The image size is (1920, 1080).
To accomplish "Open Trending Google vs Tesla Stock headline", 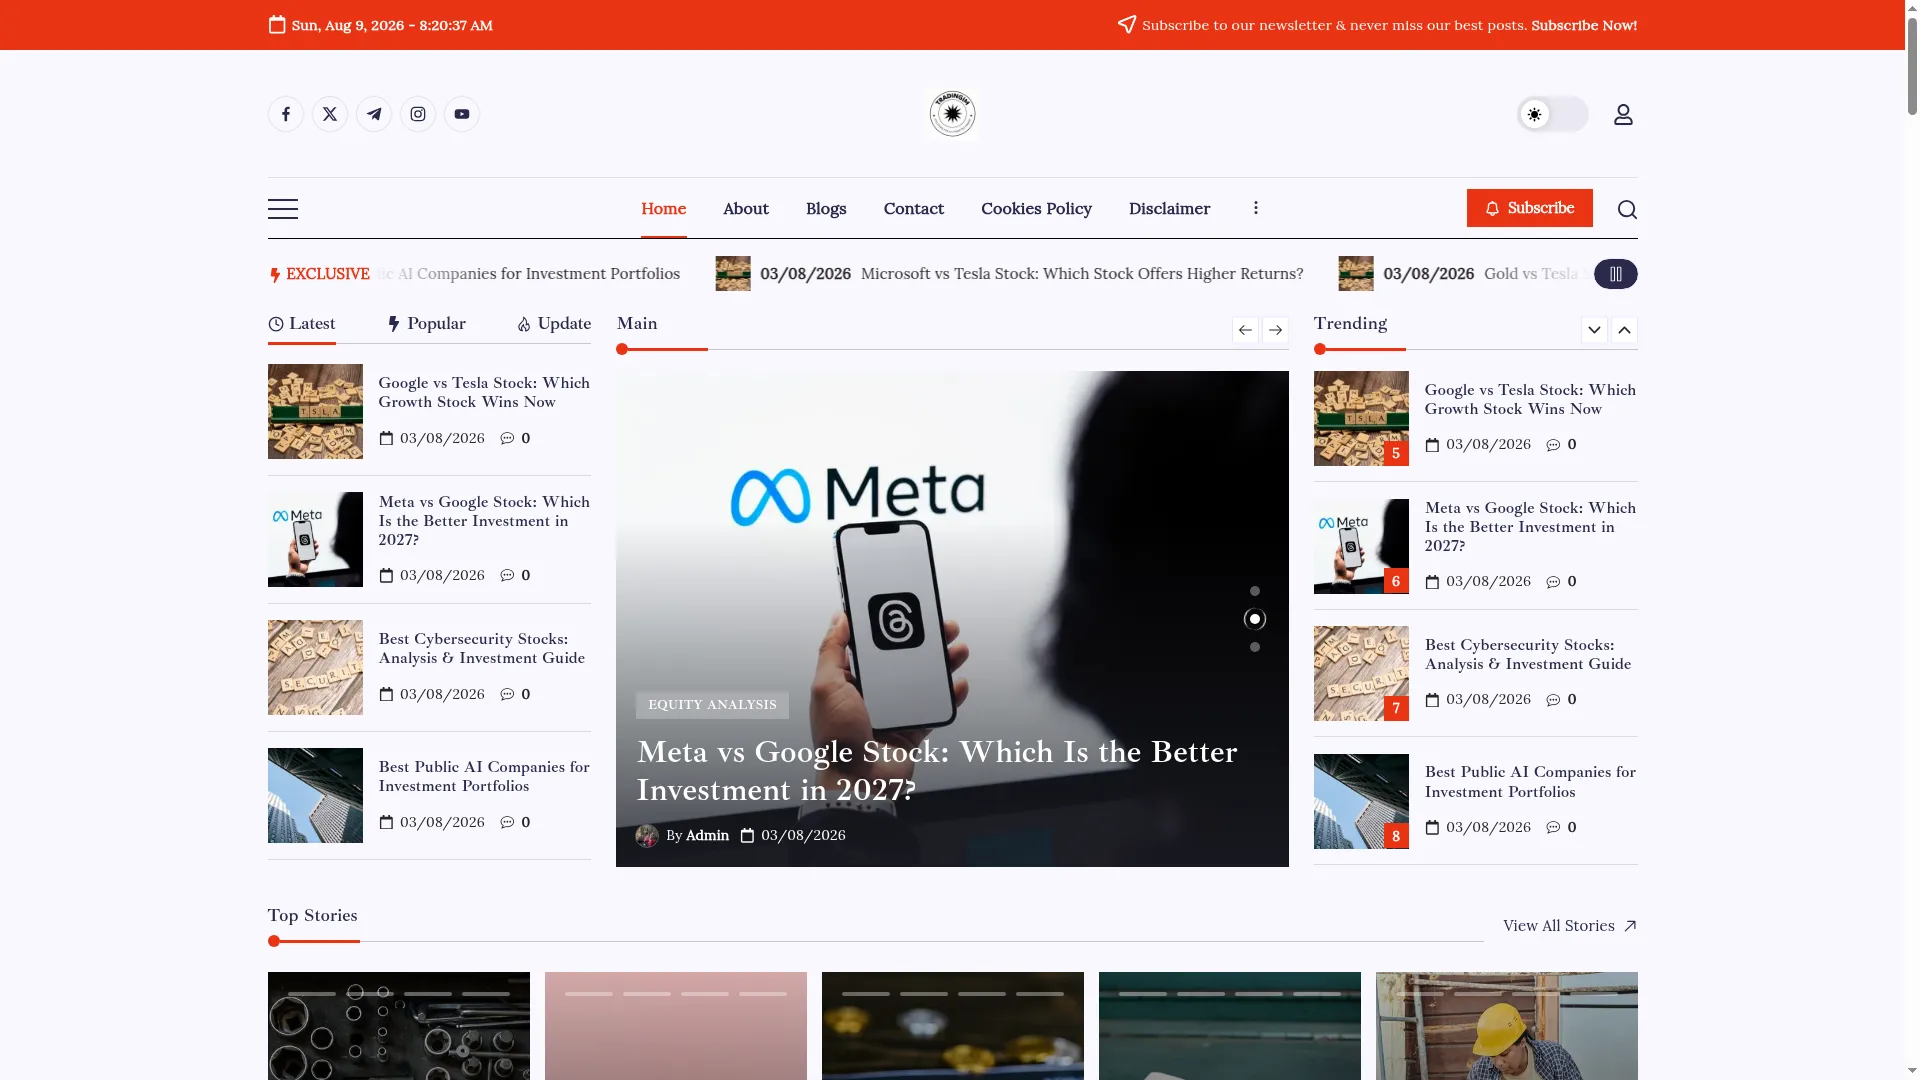I will point(1531,399).
